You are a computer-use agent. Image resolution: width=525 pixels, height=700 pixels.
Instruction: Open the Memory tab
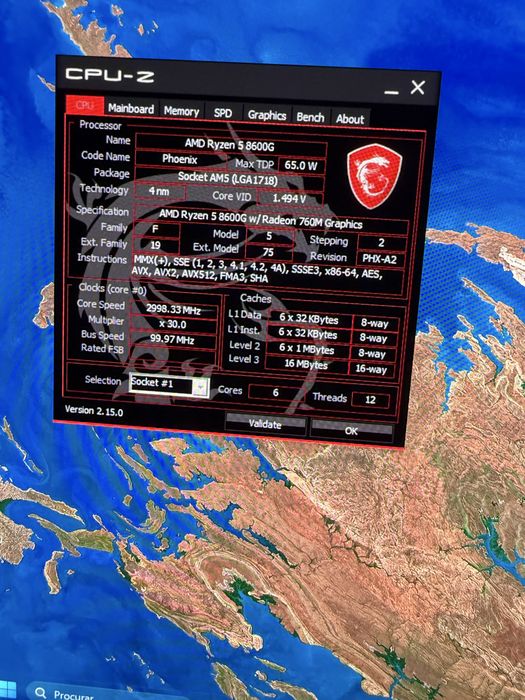tap(181, 111)
